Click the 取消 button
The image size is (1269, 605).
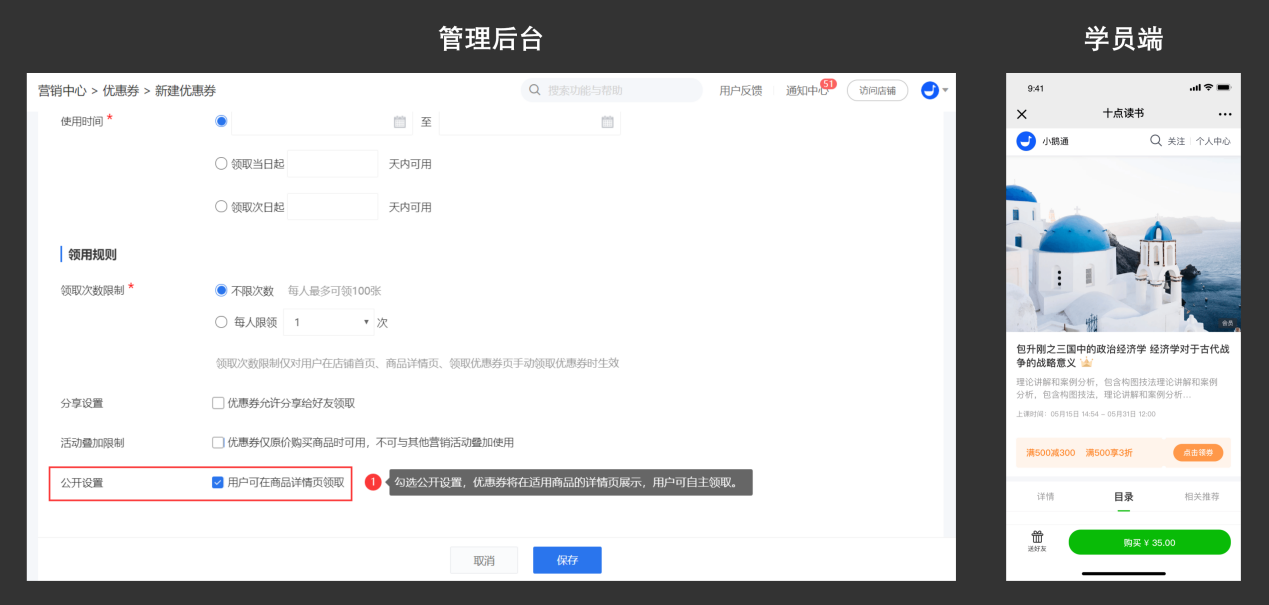pos(484,560)
